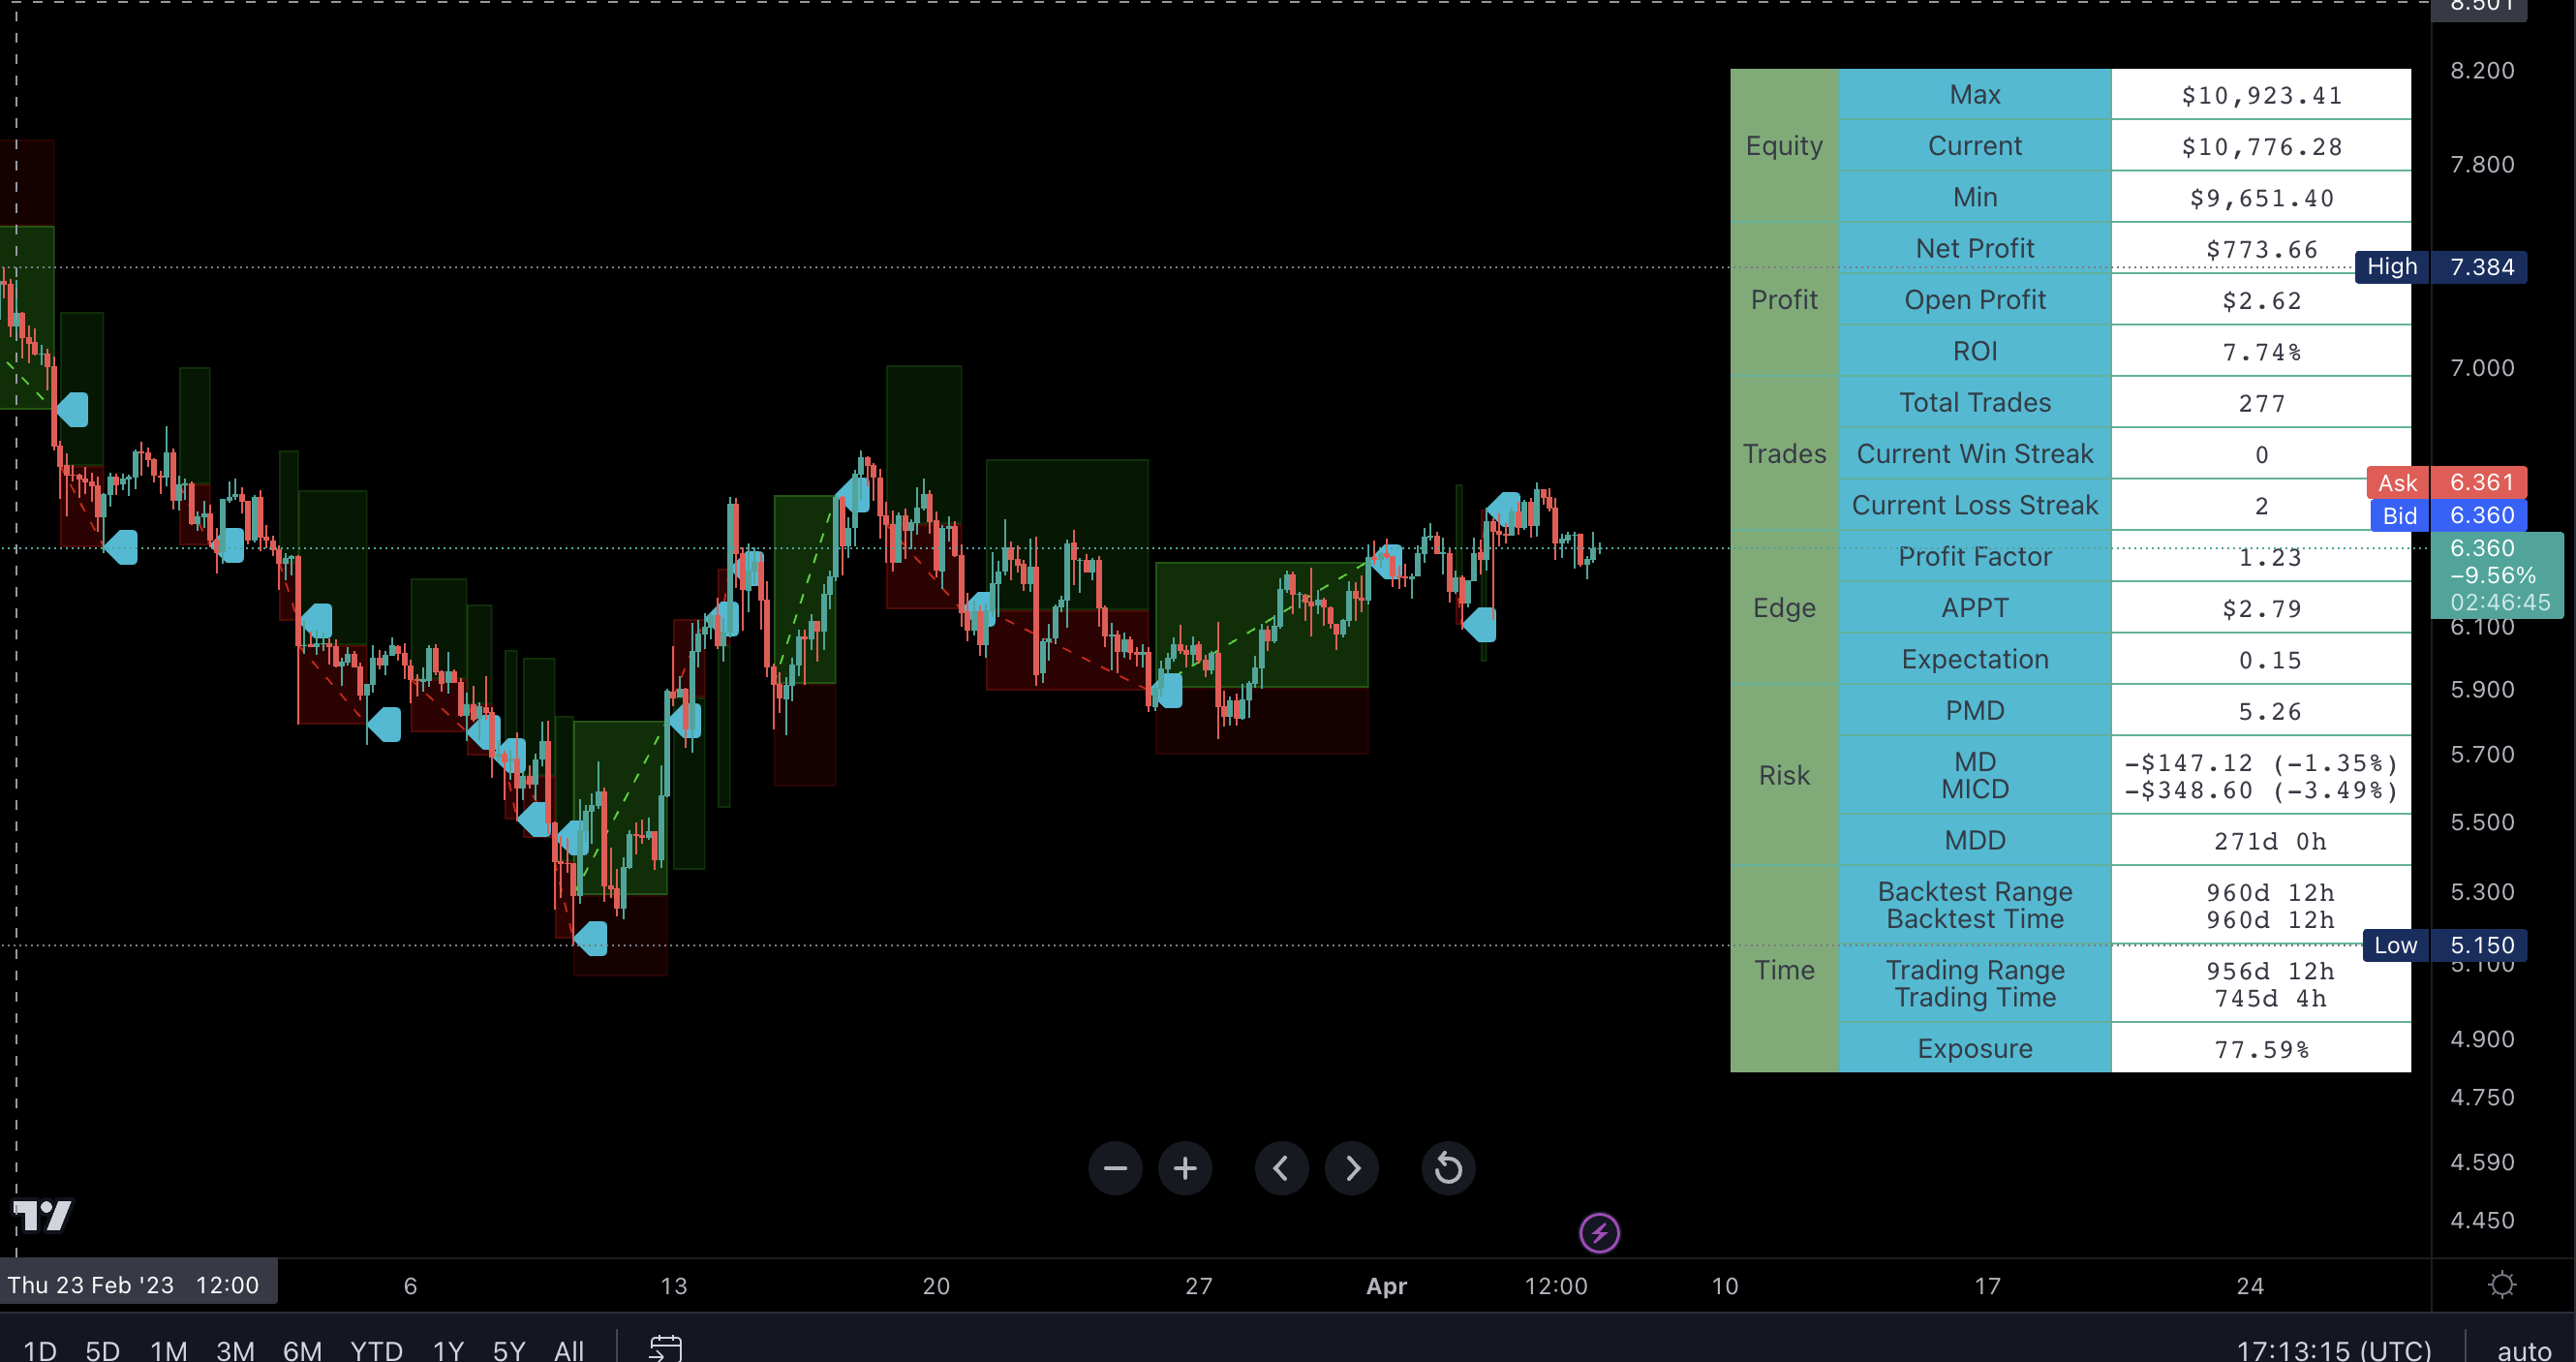The image size is (2576, 1362).
Task: Open the go-to-date calendar icon
Action: coord(665,1347)
